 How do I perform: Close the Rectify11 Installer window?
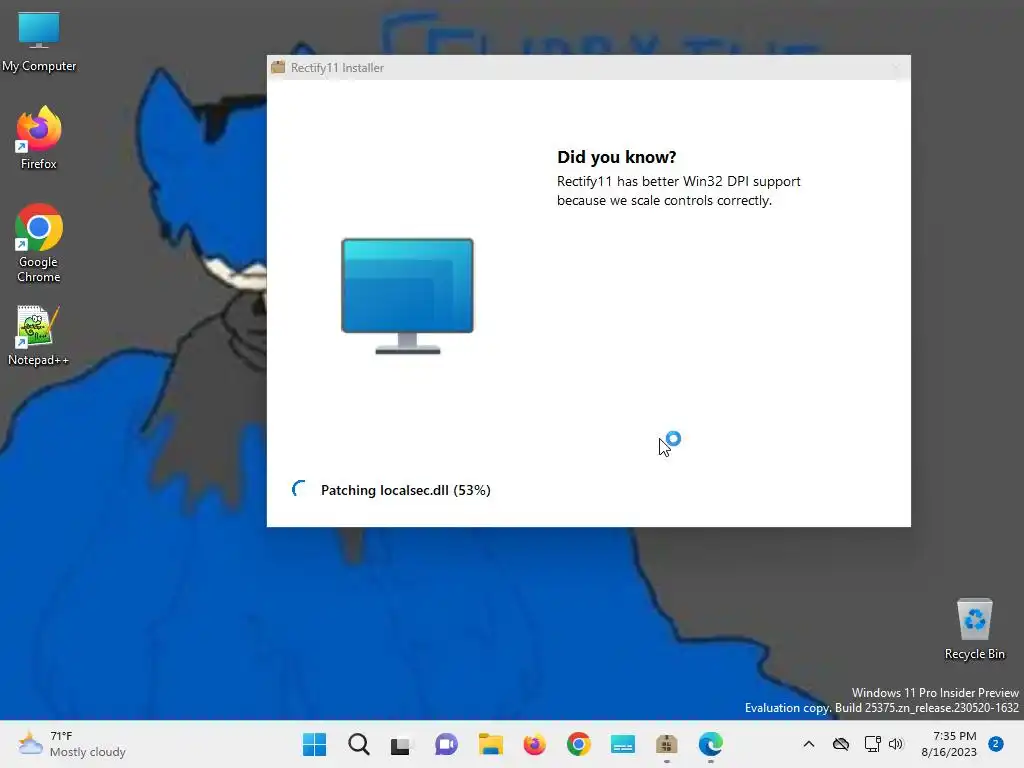[x=895, y=67]
